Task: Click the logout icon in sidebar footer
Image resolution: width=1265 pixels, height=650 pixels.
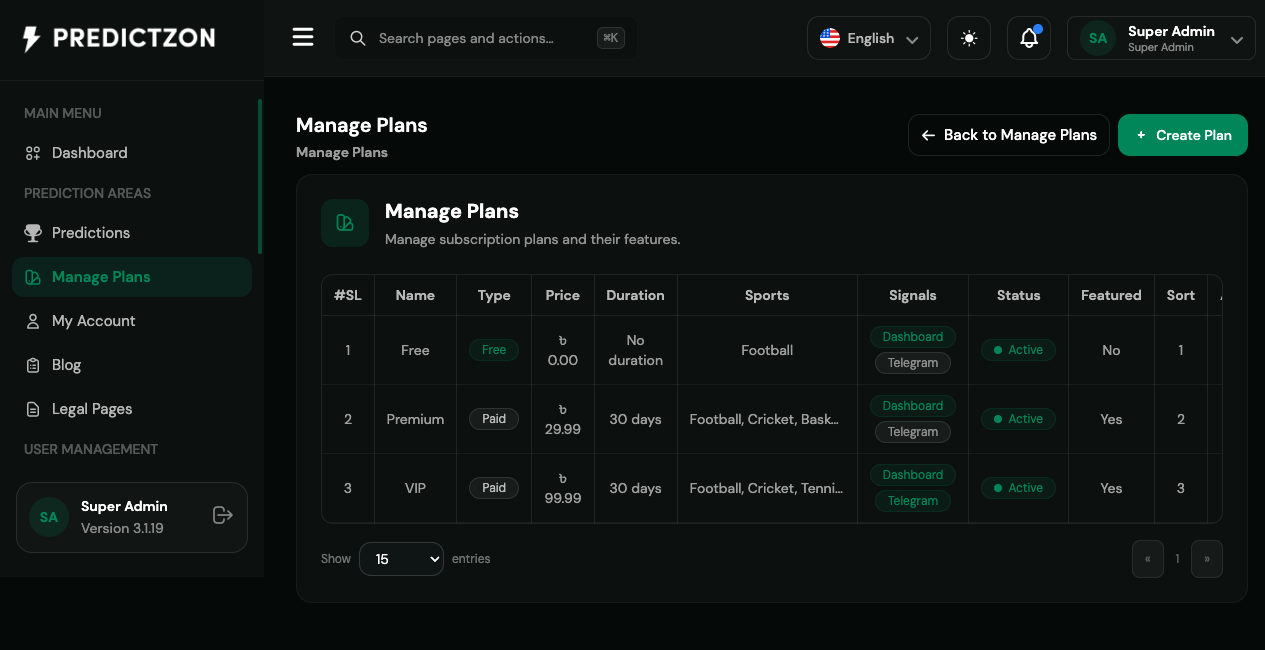Action: [223, 515]
